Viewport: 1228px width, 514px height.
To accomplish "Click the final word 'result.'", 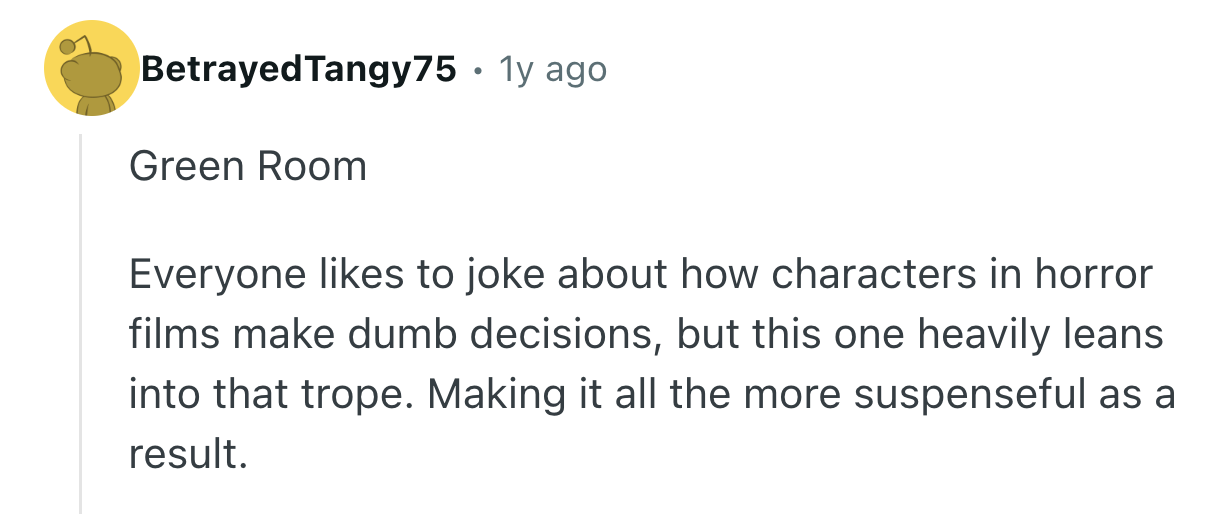I will point(187,455).
